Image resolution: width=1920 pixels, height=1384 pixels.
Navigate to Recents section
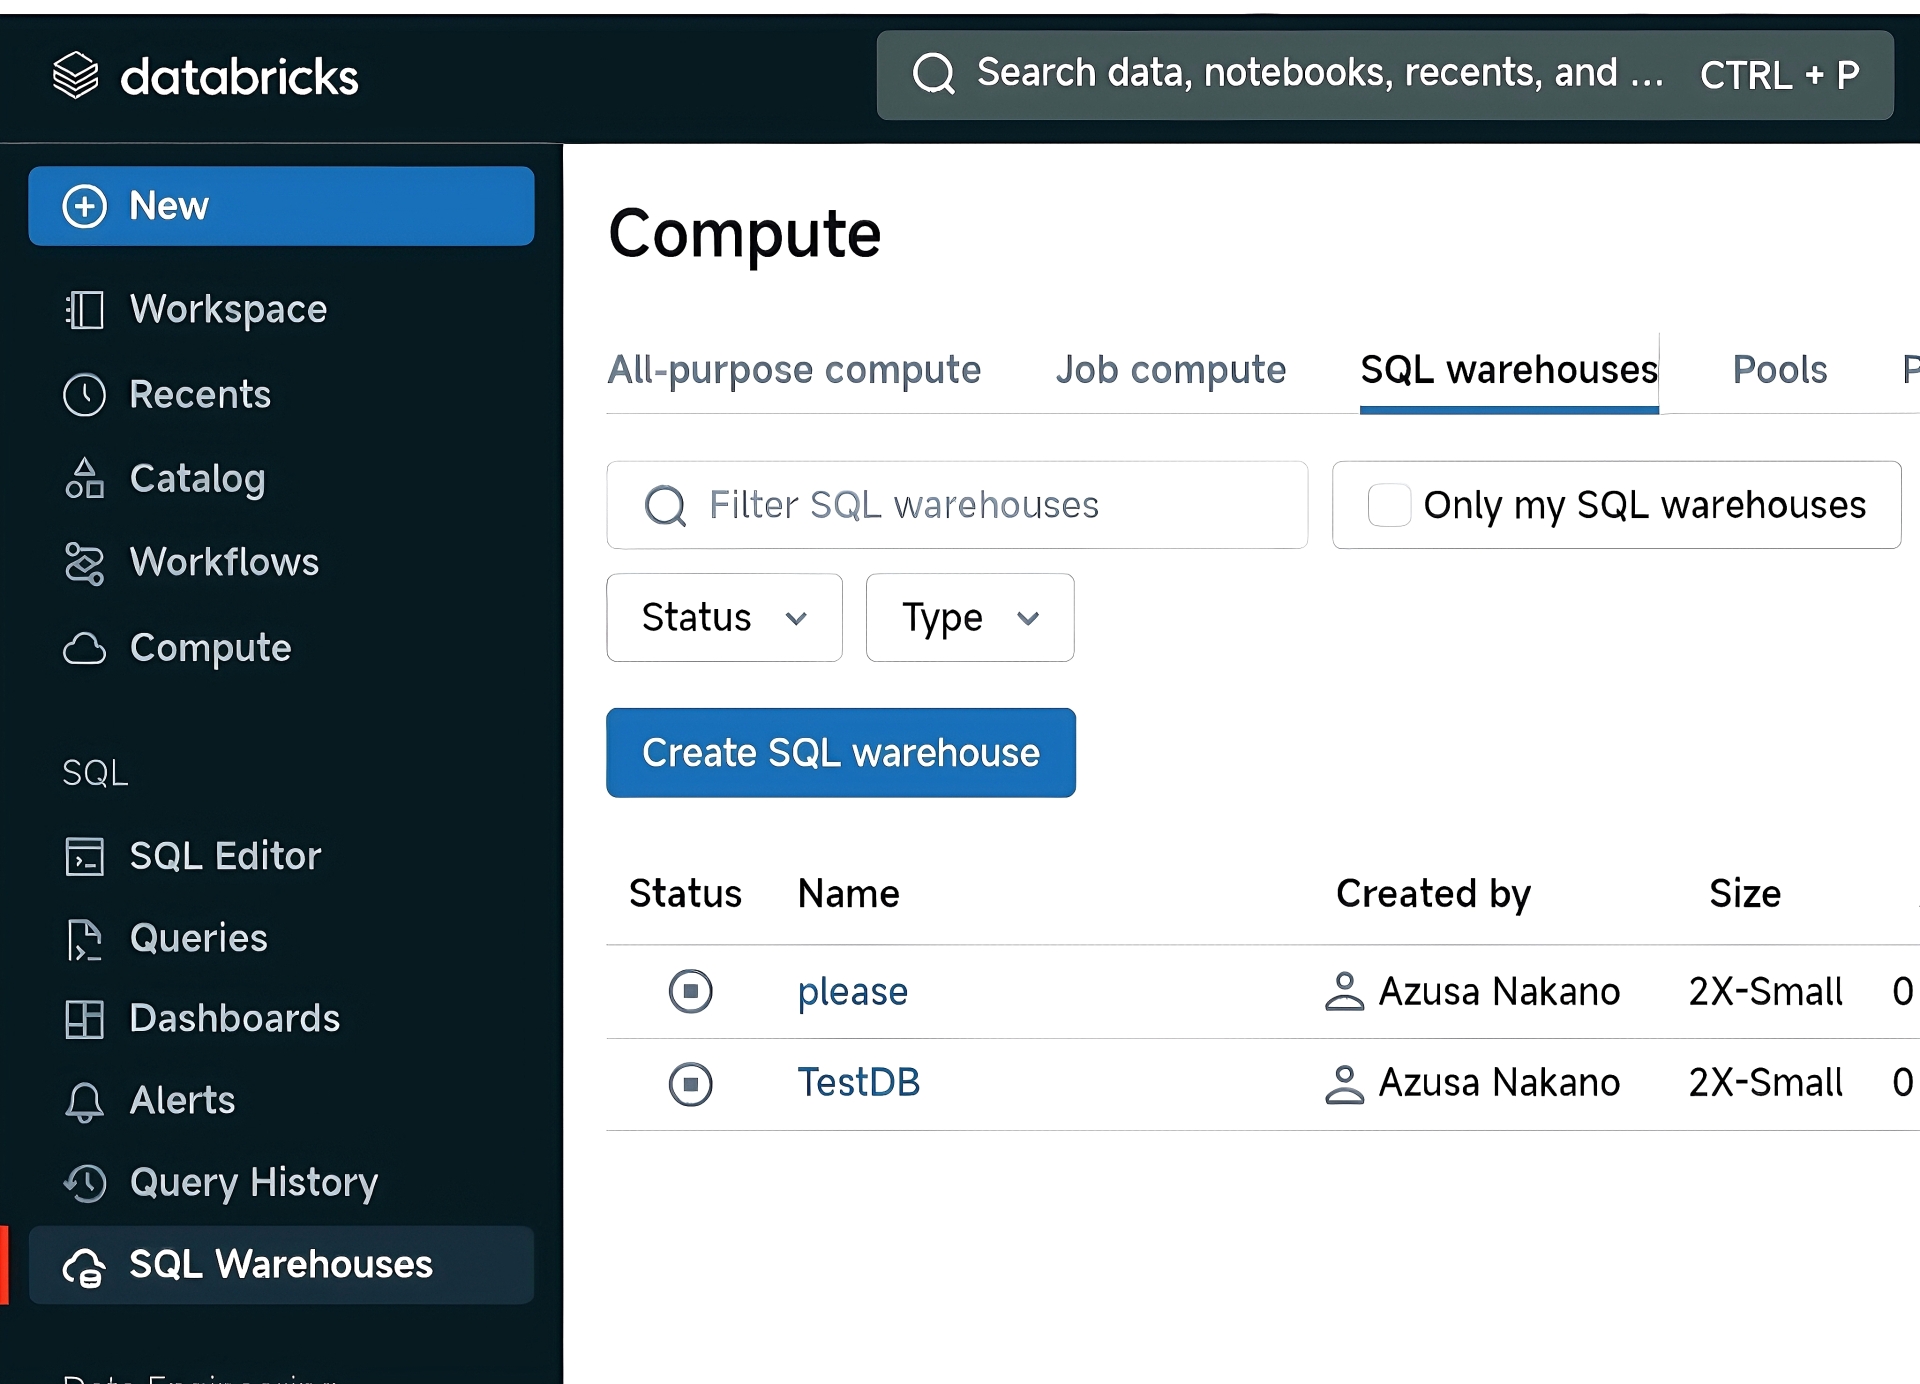coord(198,392)
